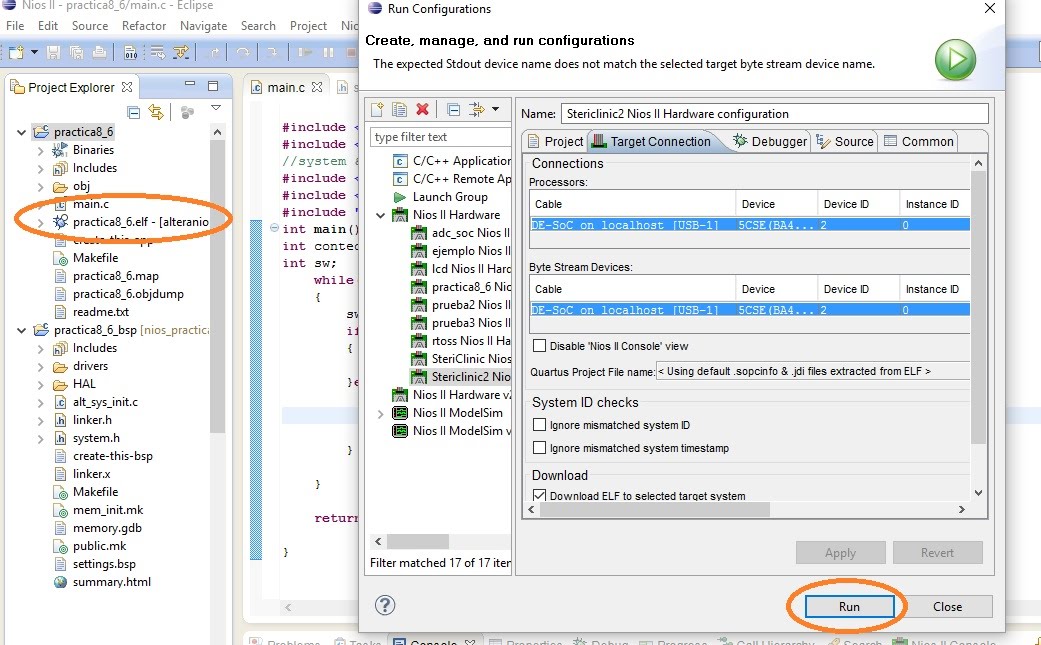Click the Collapse All icon in Project Explorer

(133, 112)
